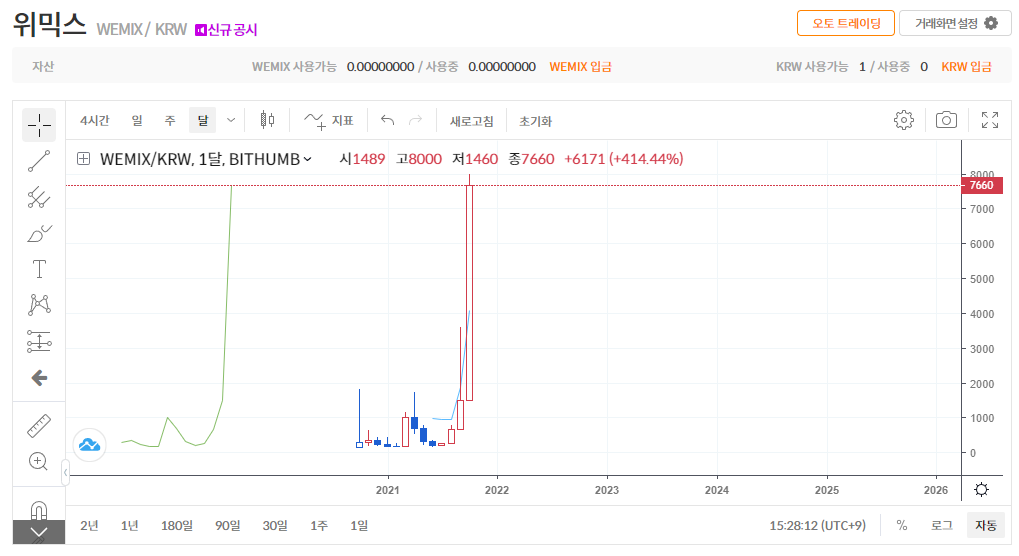
Task: Click the undo arrow
Action: pos(387,120)
